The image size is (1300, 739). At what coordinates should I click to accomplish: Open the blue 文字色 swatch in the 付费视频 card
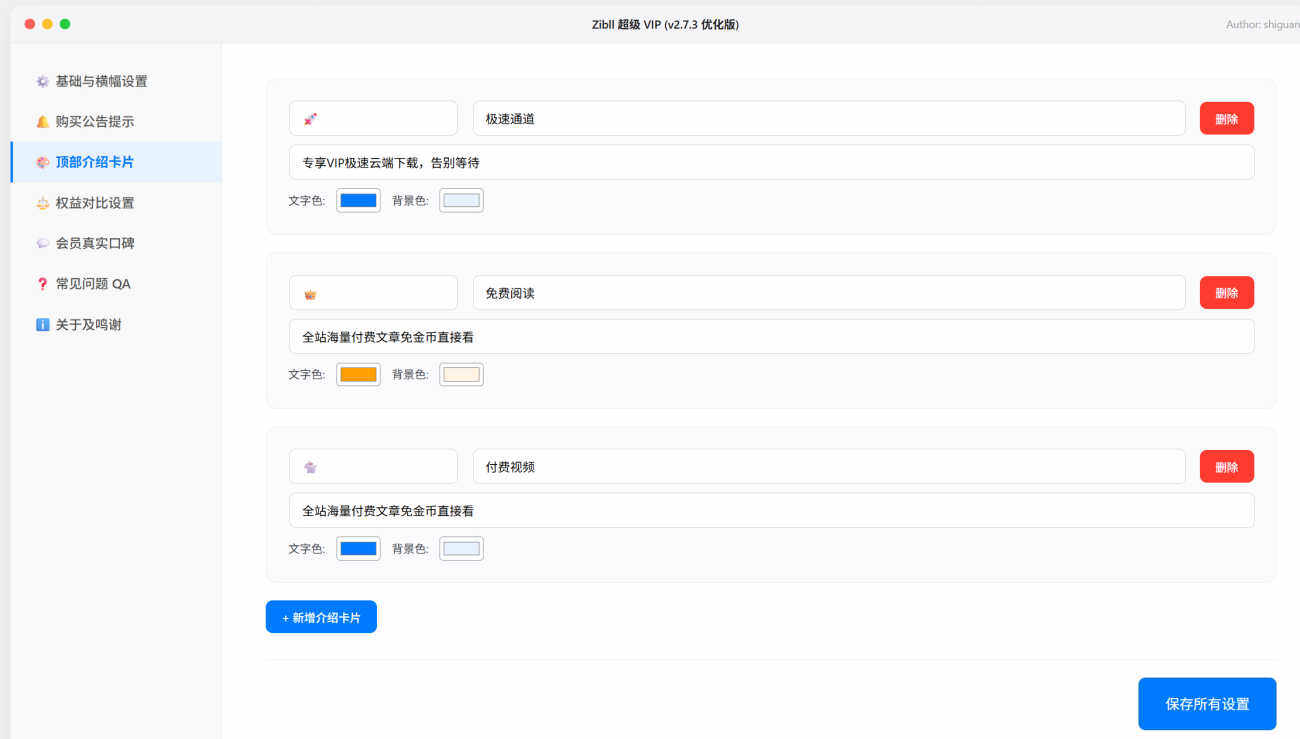point(358,548)
